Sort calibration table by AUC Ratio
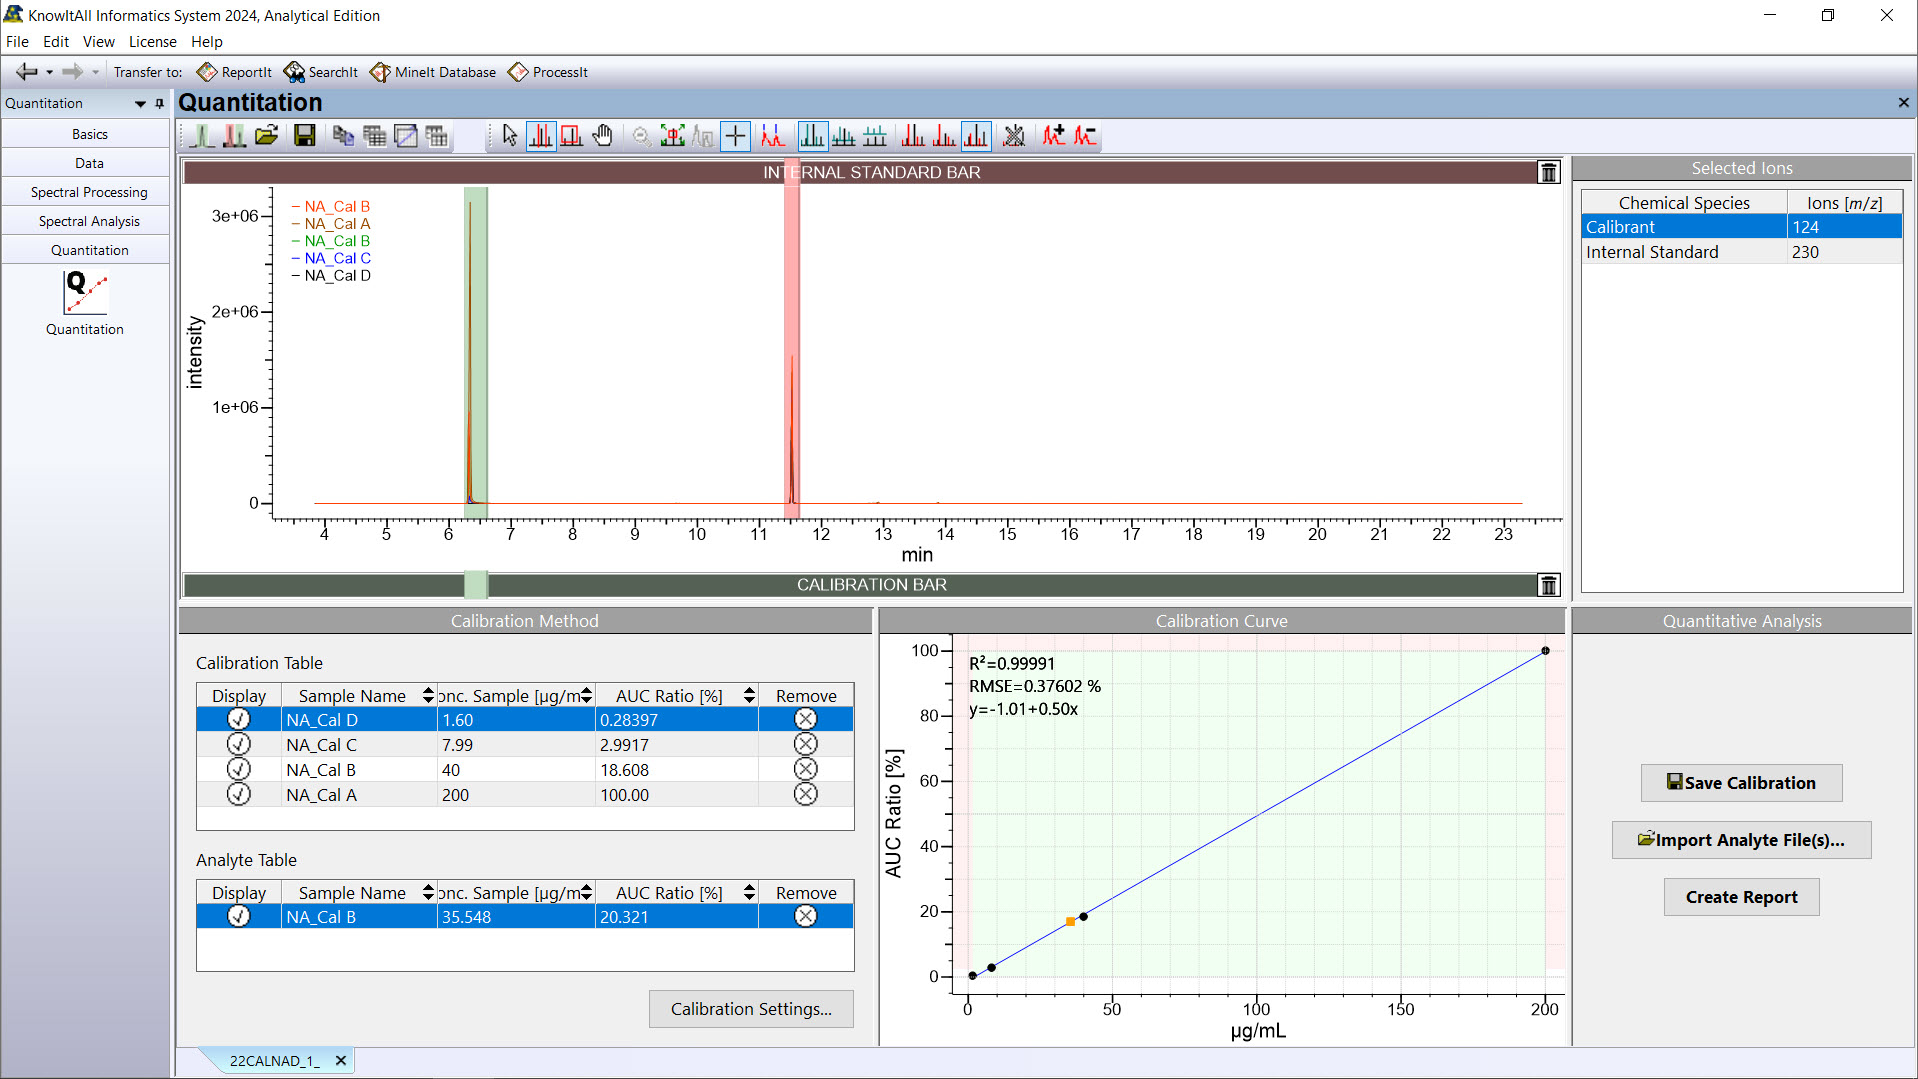 point(749,696)
